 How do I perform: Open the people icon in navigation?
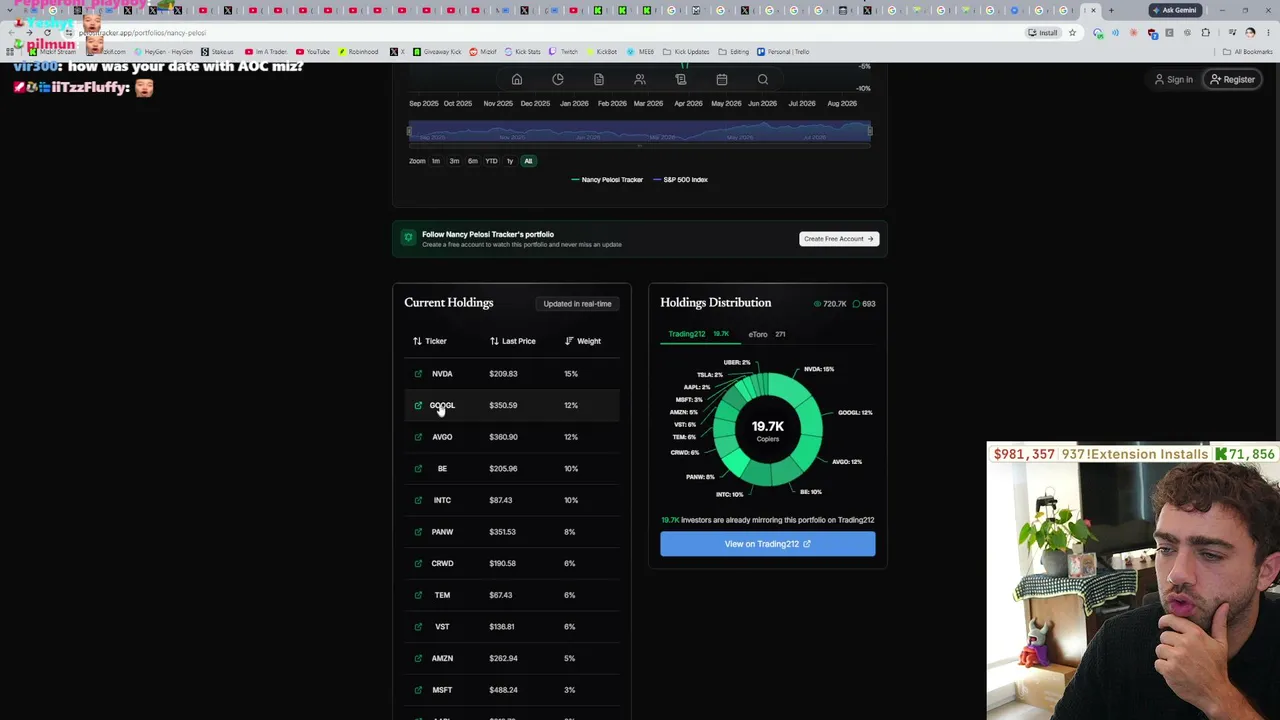[640, 79]
